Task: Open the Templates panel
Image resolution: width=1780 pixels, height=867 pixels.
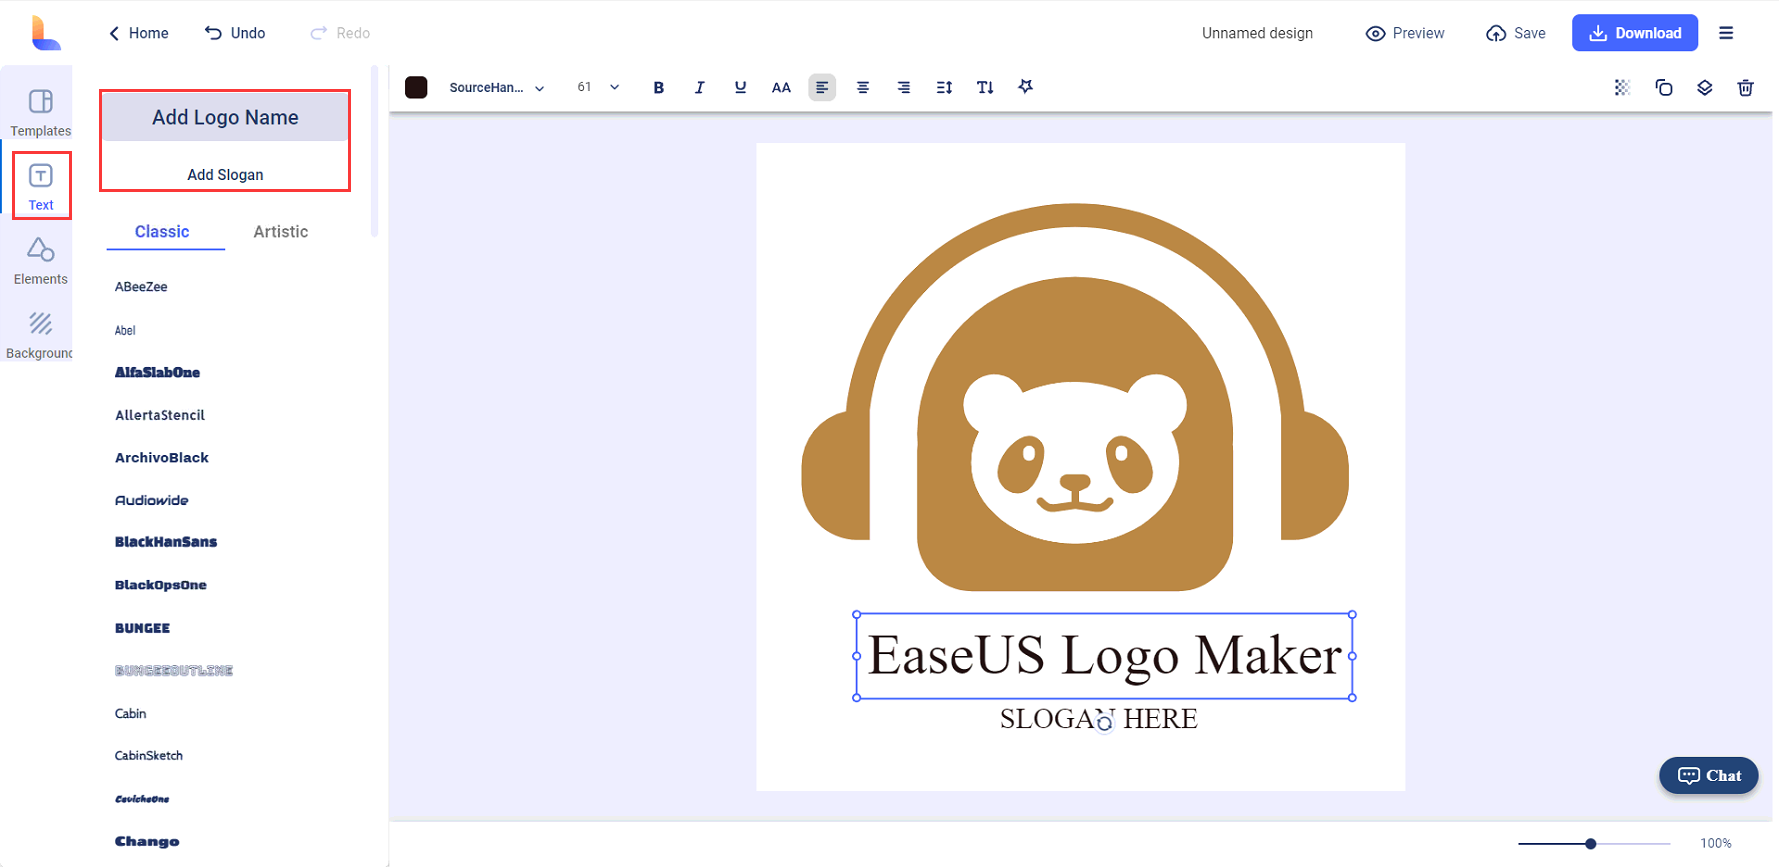Action: coord(40,113)
